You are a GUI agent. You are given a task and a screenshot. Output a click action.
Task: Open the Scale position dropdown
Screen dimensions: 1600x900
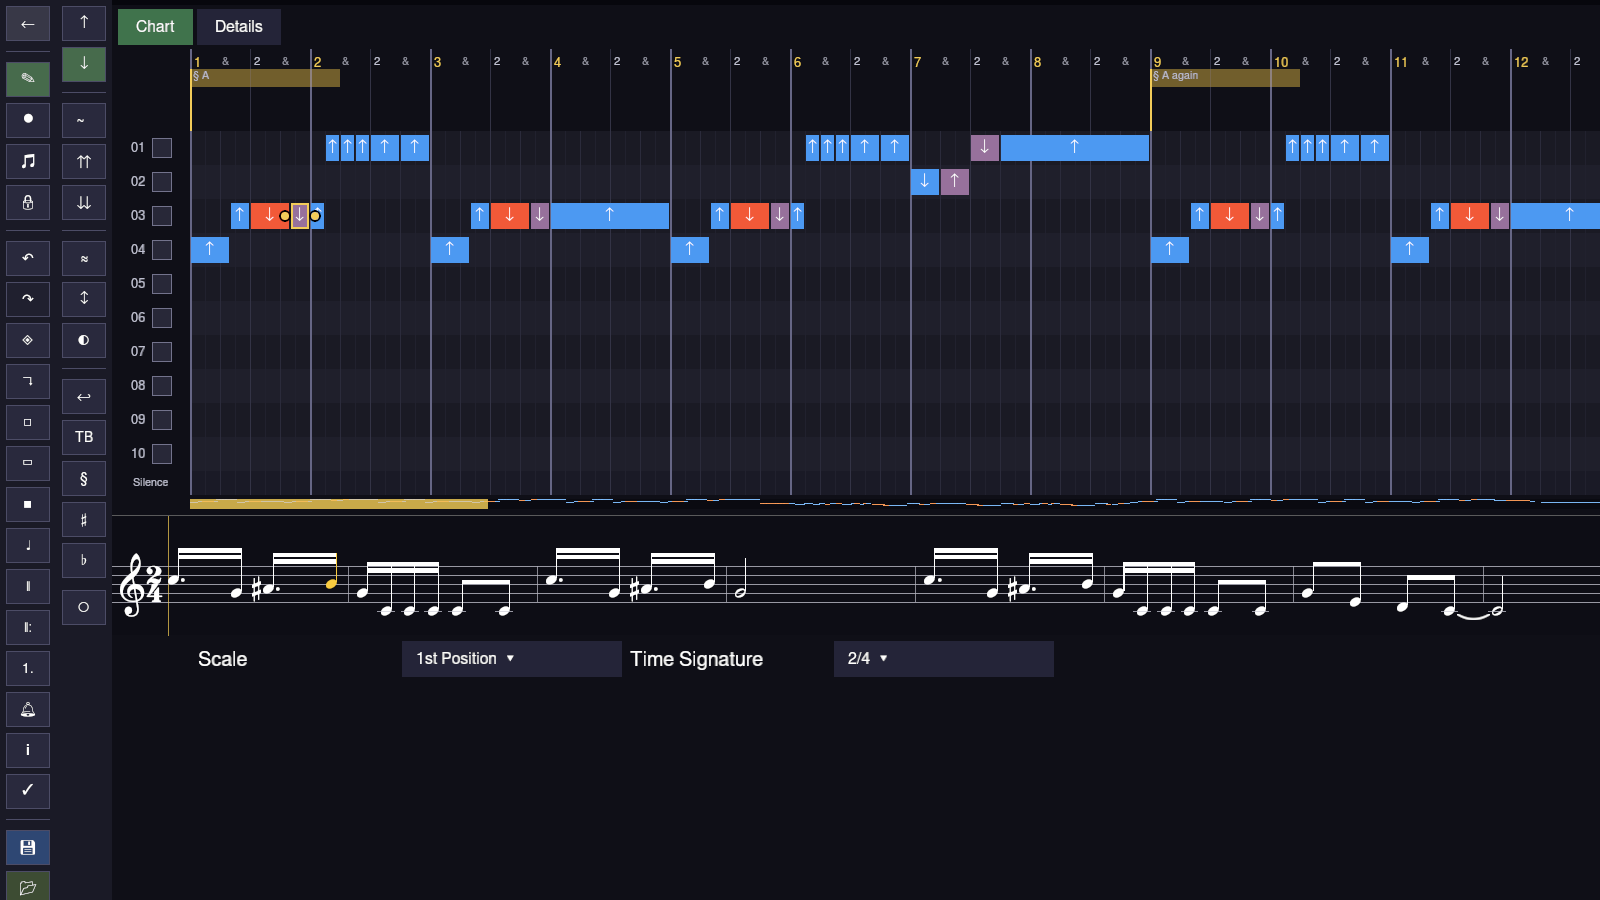[511, 659]
